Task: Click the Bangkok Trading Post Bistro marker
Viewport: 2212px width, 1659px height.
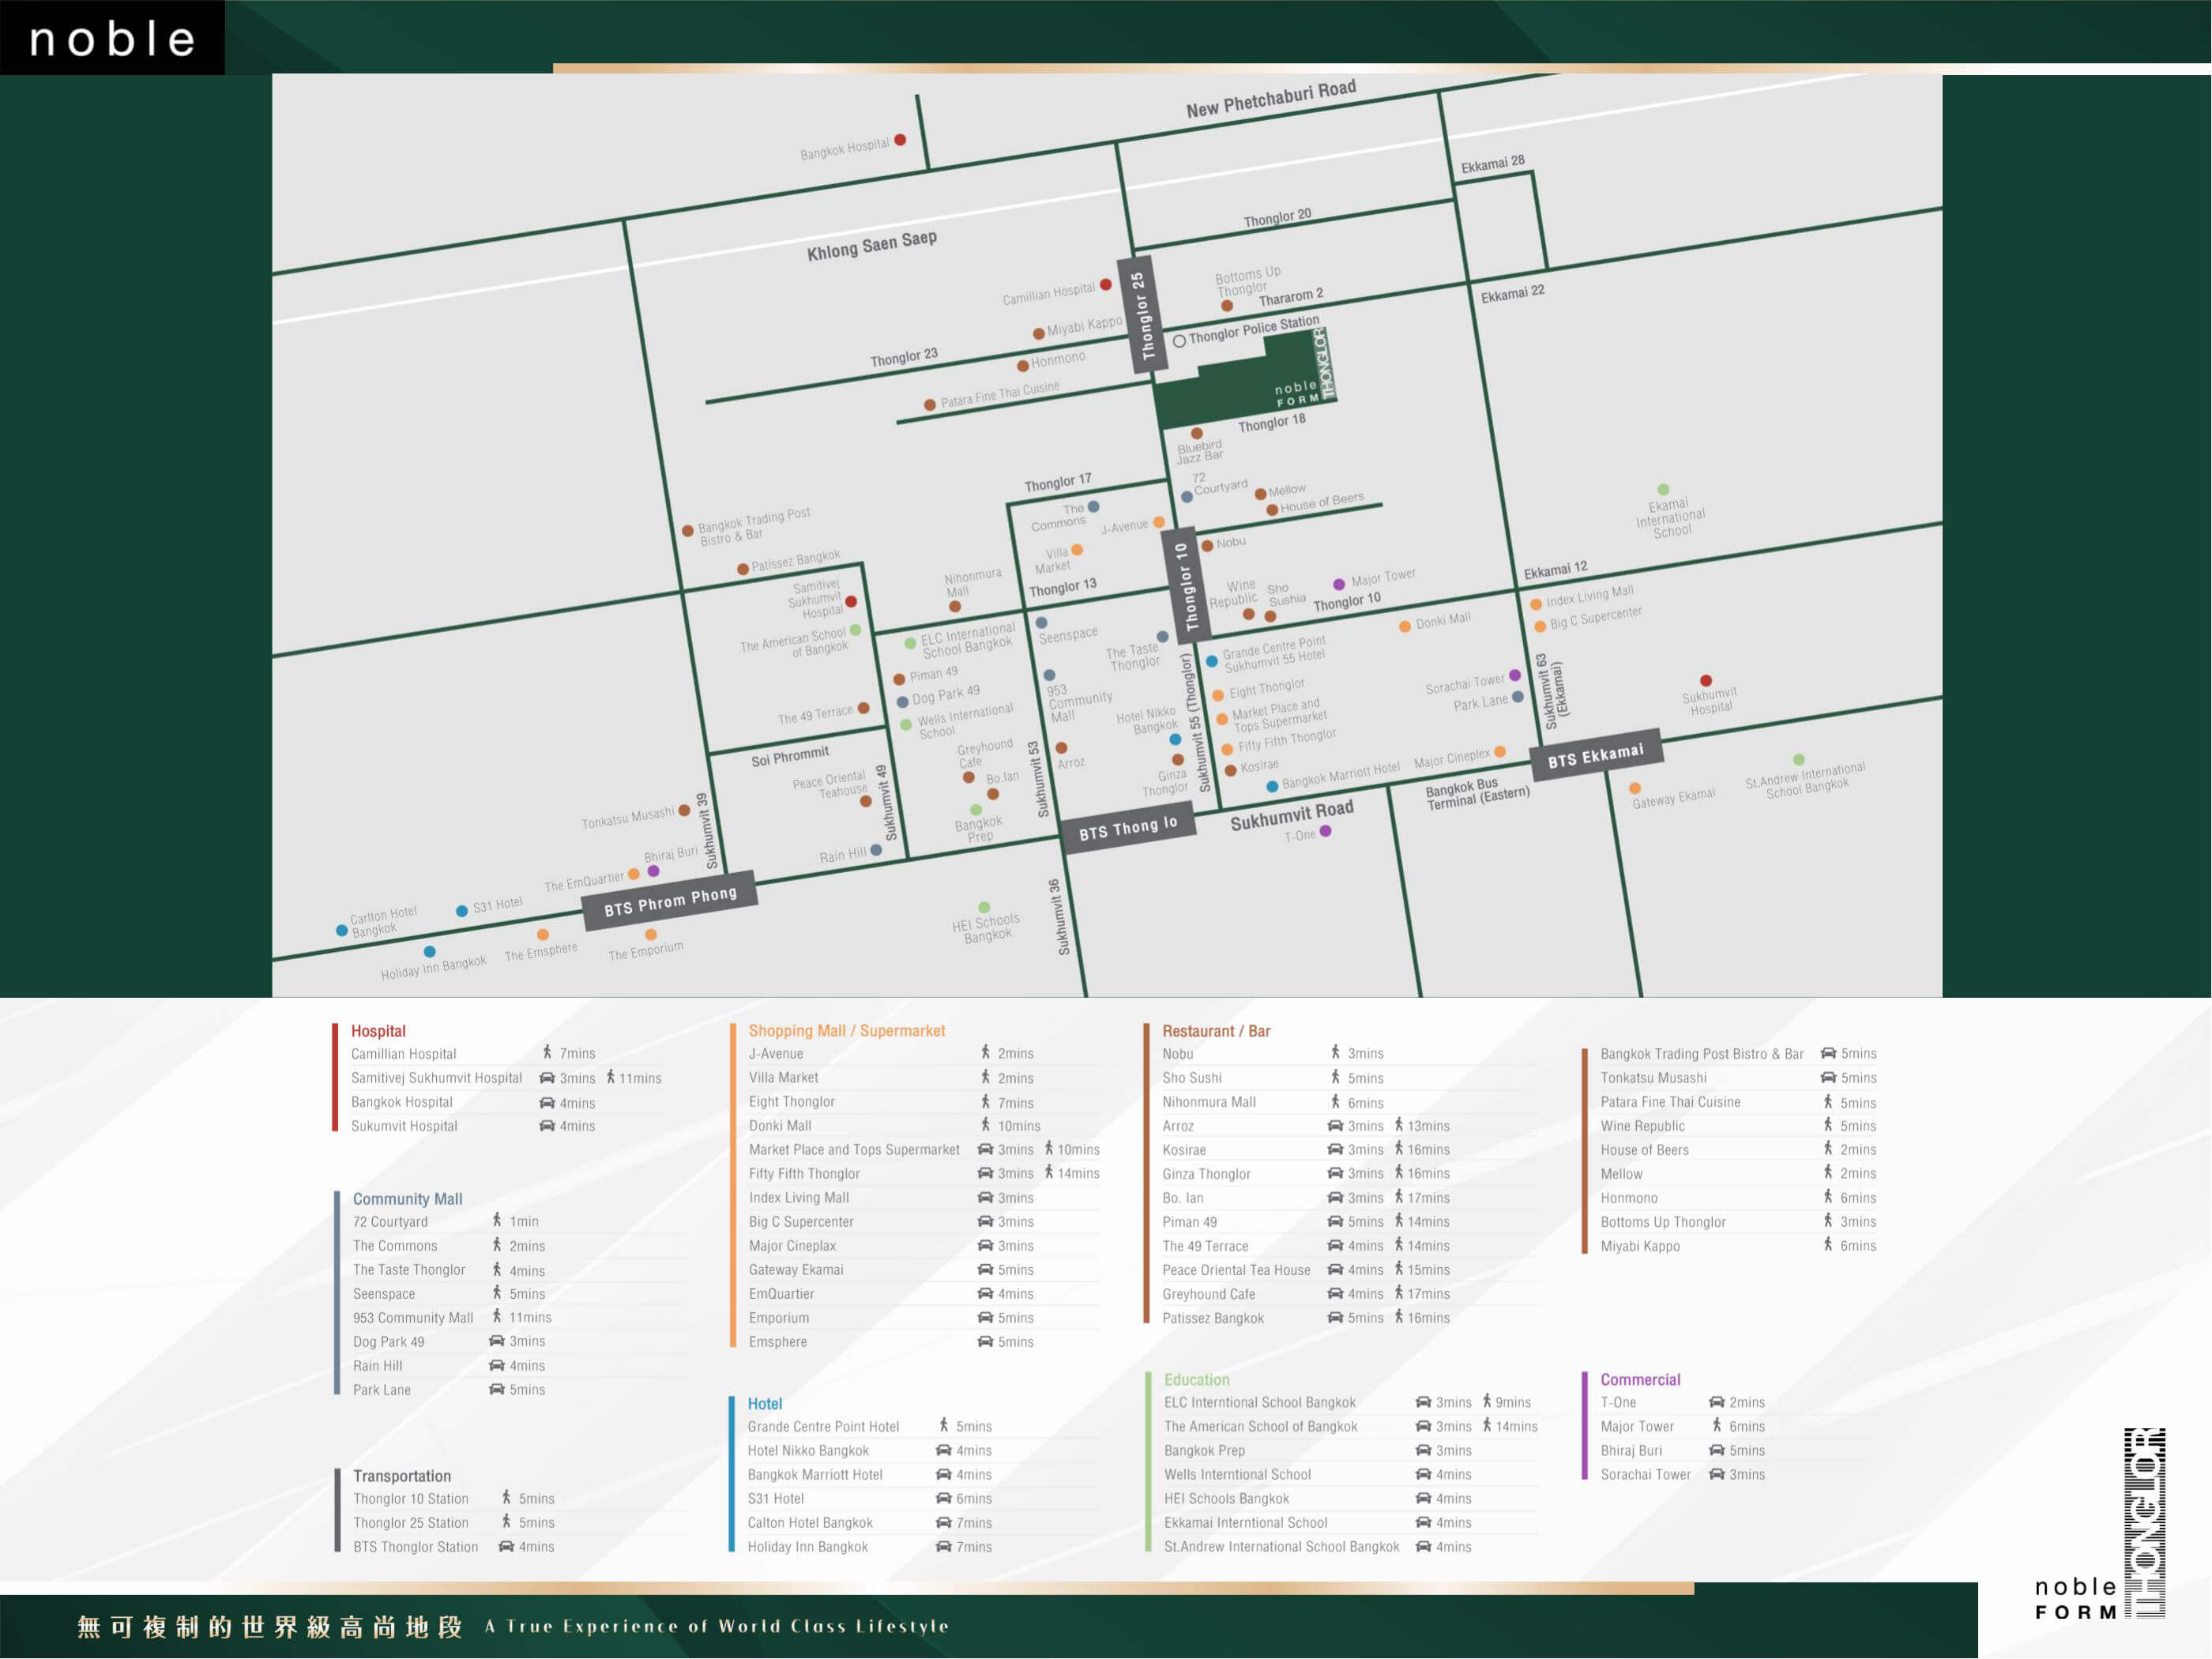Action: (x=688, y=531)
